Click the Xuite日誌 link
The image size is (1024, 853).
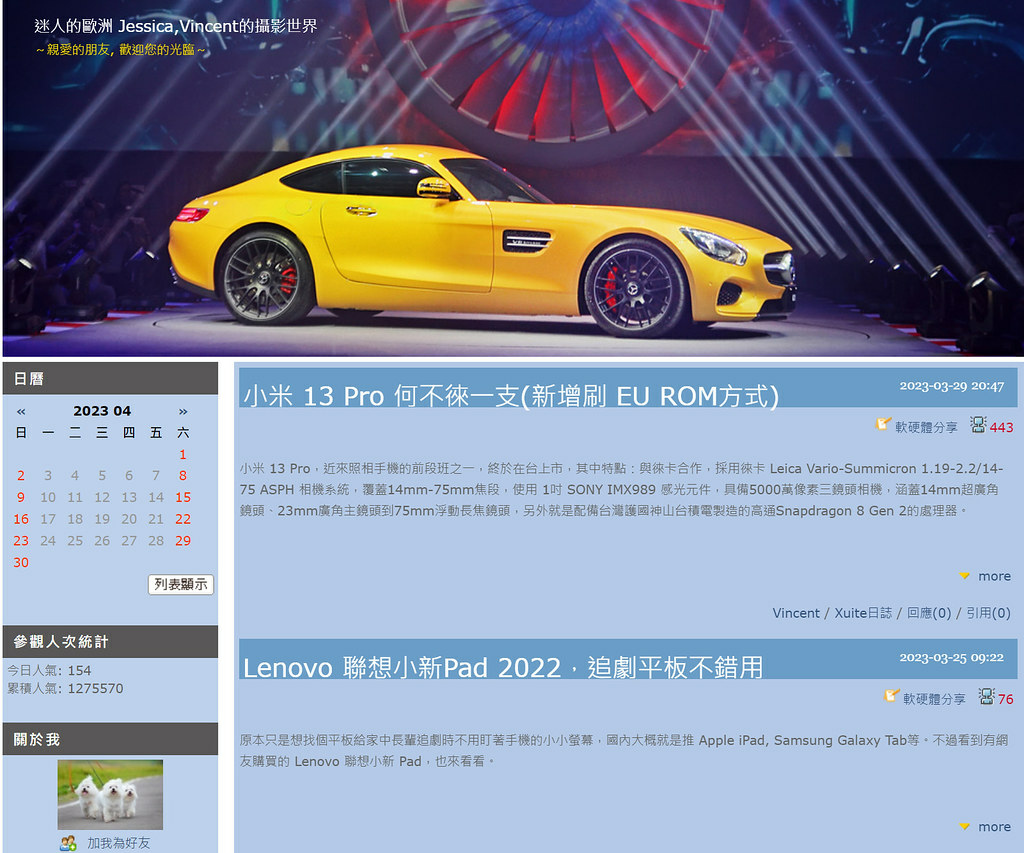click(863, 613)
